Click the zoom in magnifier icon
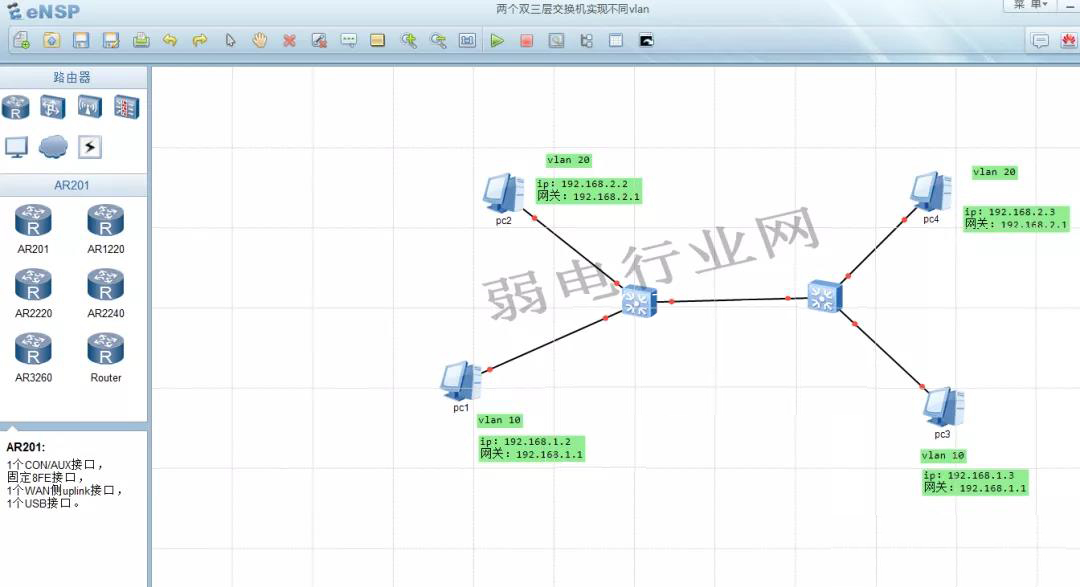The width and height of the screenshot is (1080, 587). 408,41
